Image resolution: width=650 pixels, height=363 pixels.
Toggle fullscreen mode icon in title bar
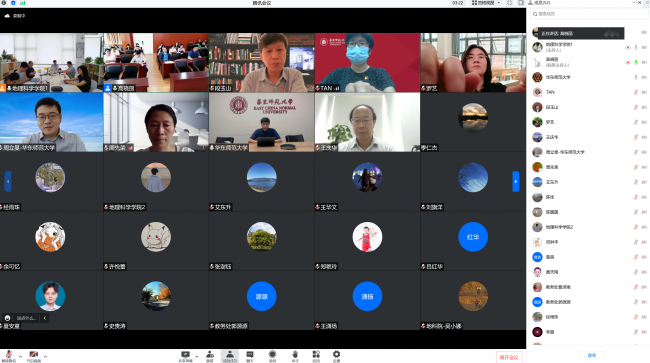[x=509, y=3]
